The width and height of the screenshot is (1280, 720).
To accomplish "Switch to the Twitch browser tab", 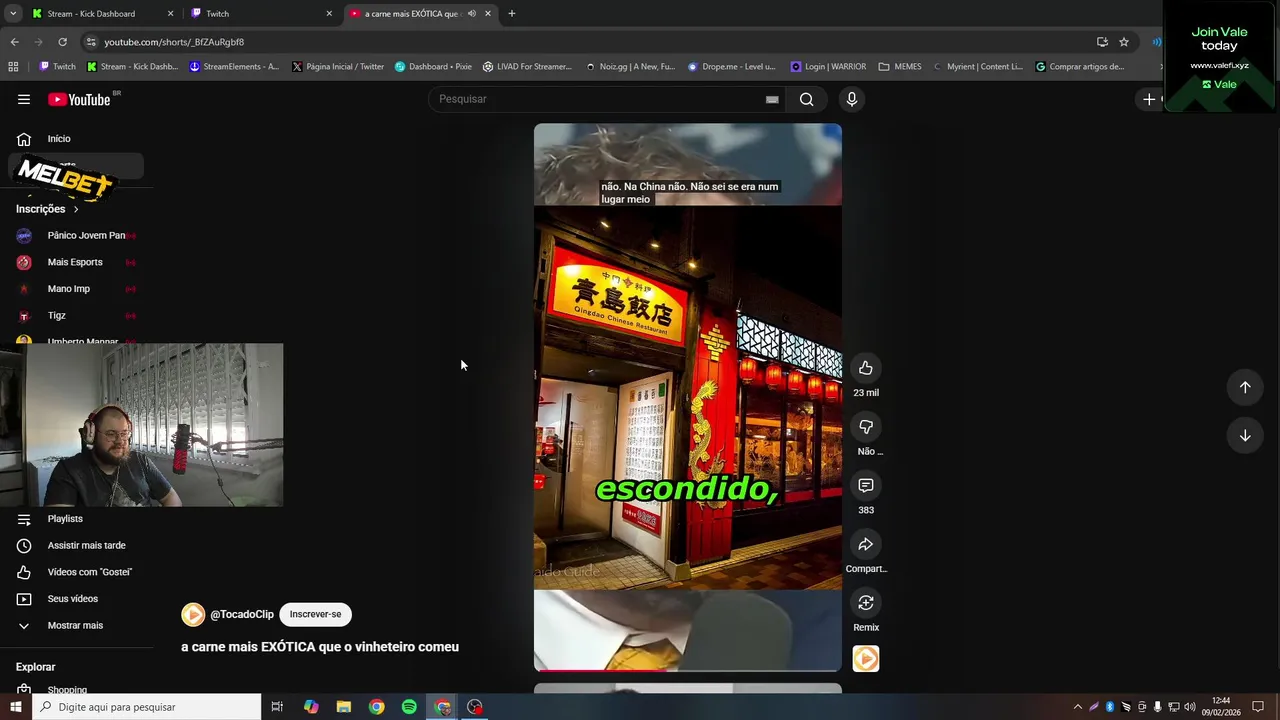I will [260, 14].
